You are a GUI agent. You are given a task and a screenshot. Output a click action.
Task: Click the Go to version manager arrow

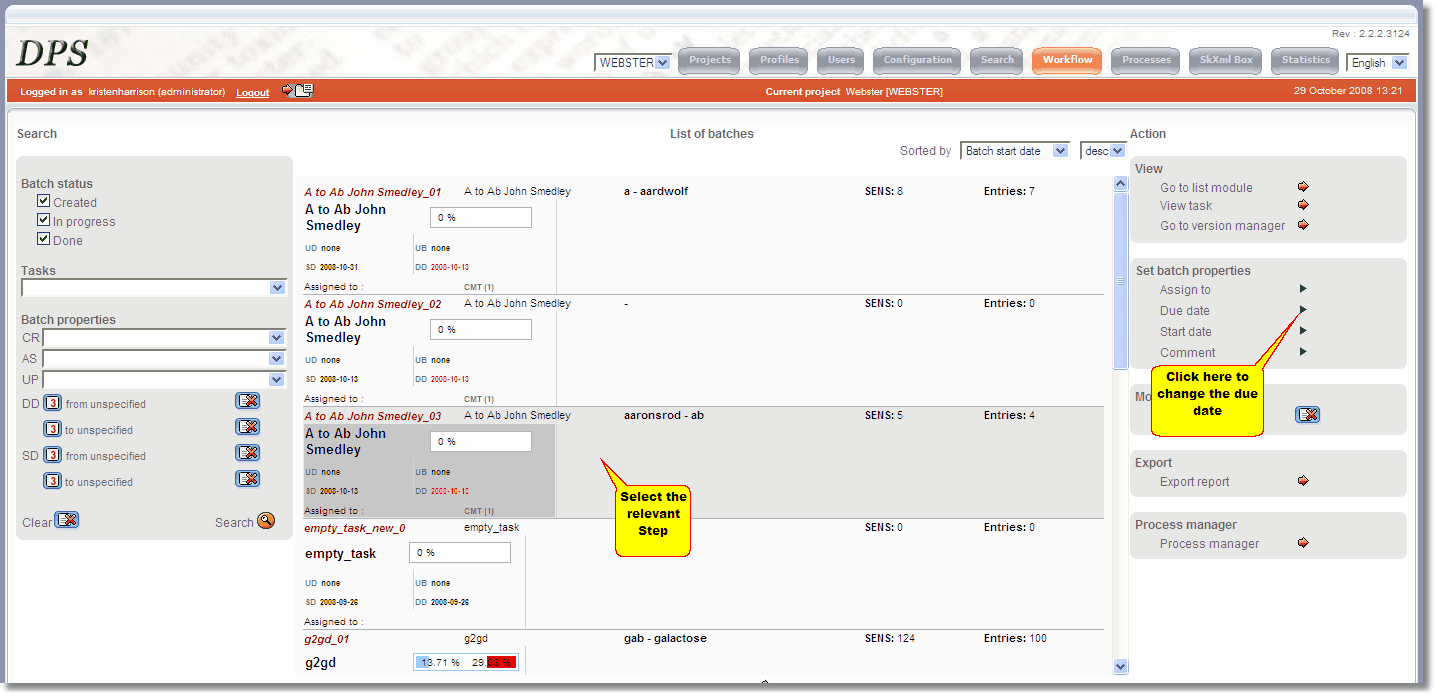pyautogui.click(x=1303, y=225)
